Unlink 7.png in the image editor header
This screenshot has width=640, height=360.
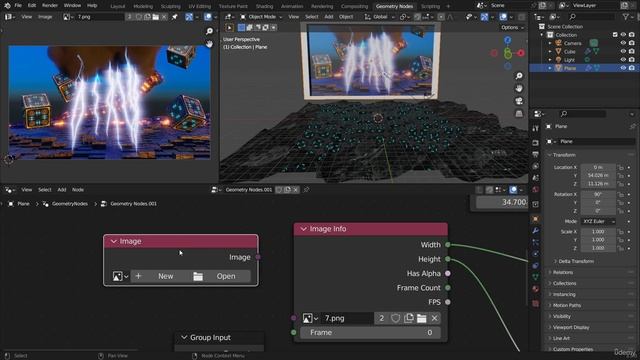tap(164, 17)
